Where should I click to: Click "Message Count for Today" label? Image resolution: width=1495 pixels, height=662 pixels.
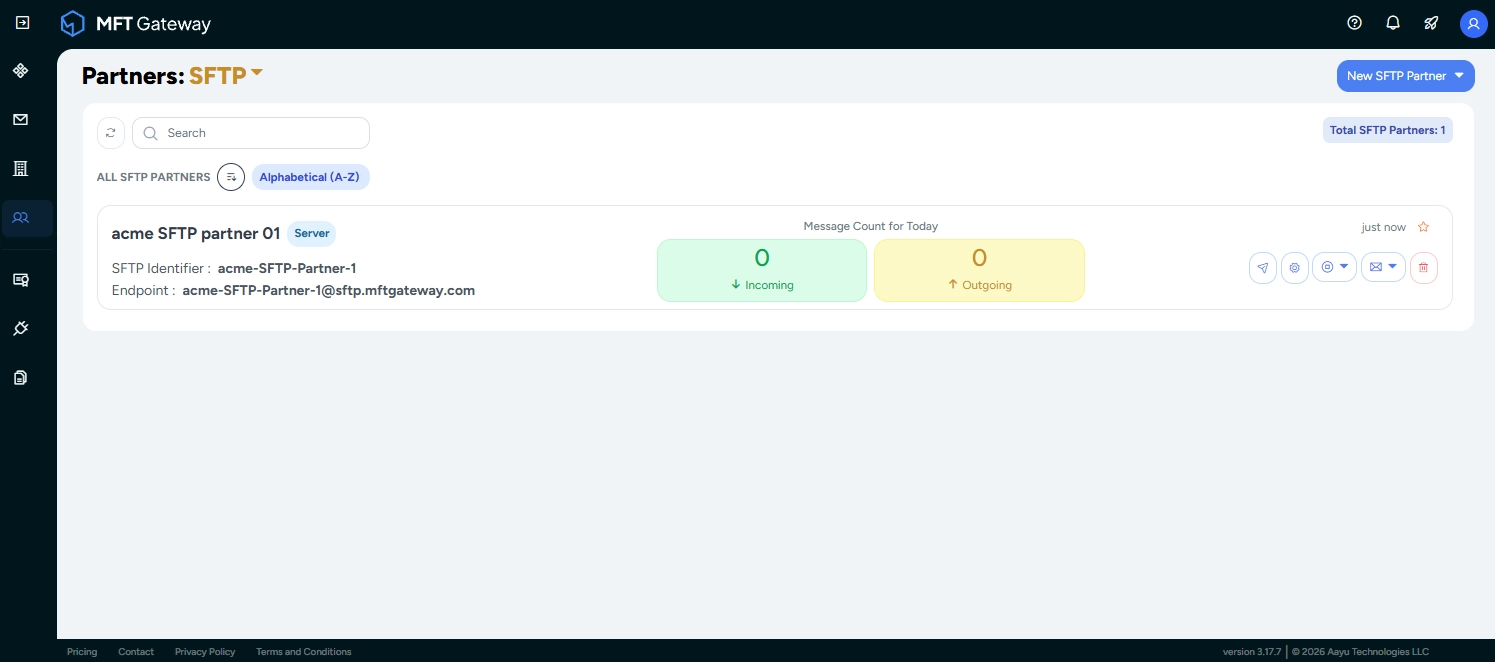(x=871, y=226)
